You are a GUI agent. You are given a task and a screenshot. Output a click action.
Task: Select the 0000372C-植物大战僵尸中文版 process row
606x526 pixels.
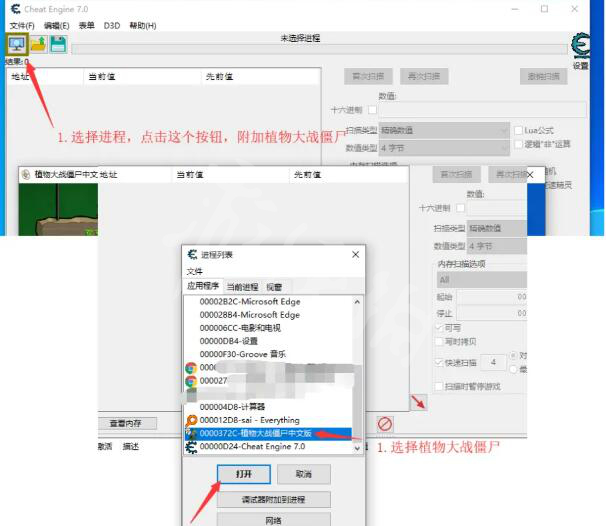268,434
